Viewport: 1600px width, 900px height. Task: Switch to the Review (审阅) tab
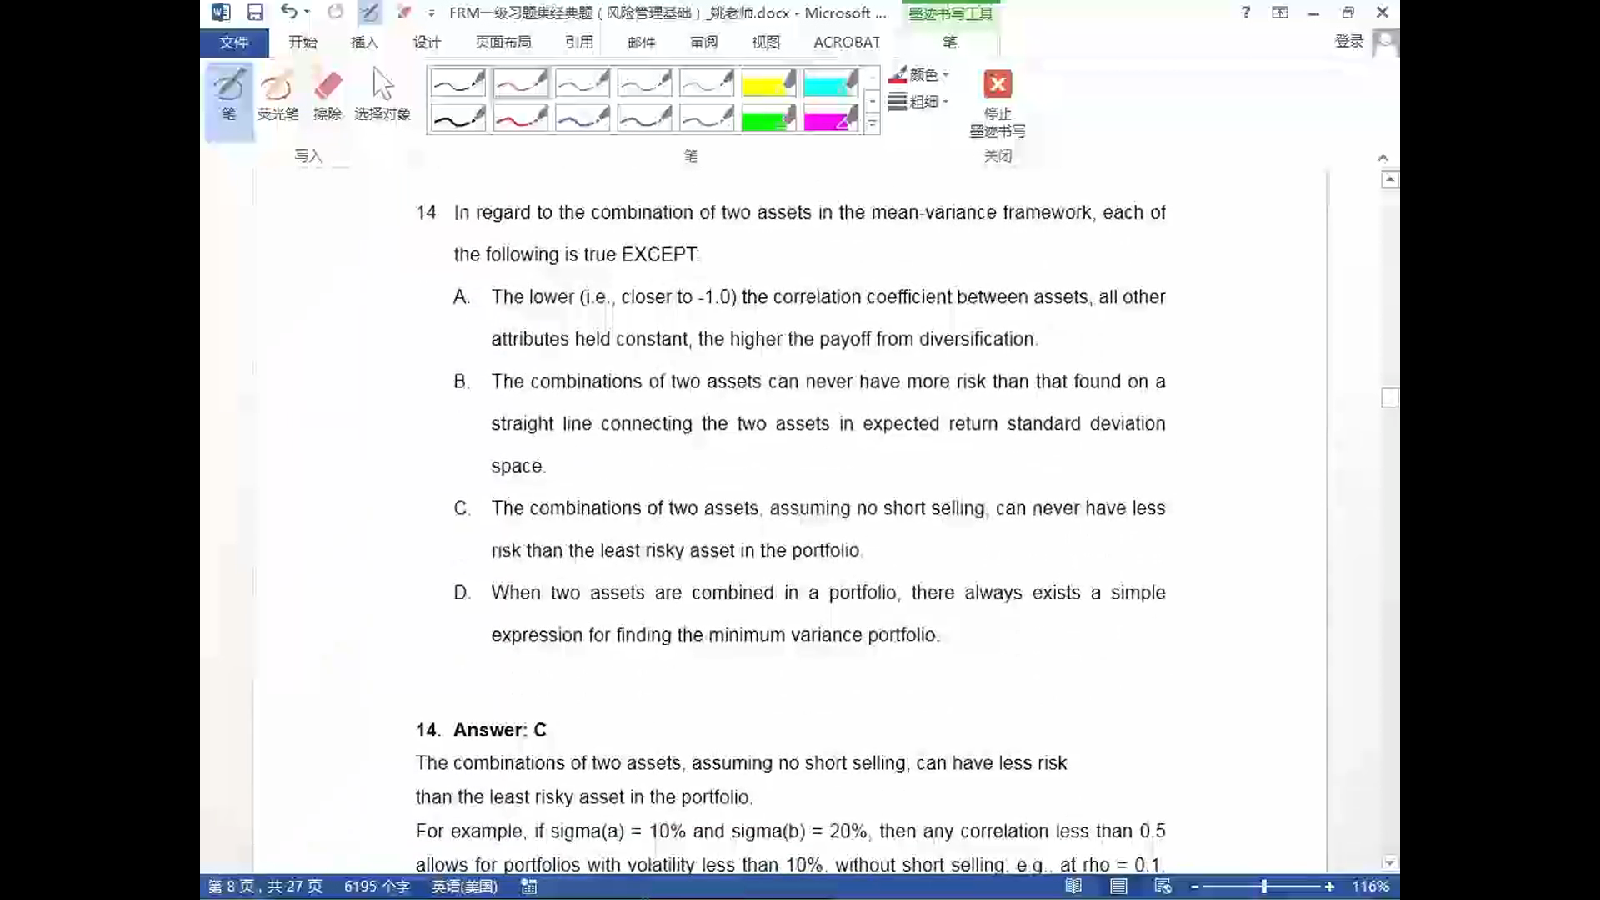pyautogui.click(x=704, y=42)
